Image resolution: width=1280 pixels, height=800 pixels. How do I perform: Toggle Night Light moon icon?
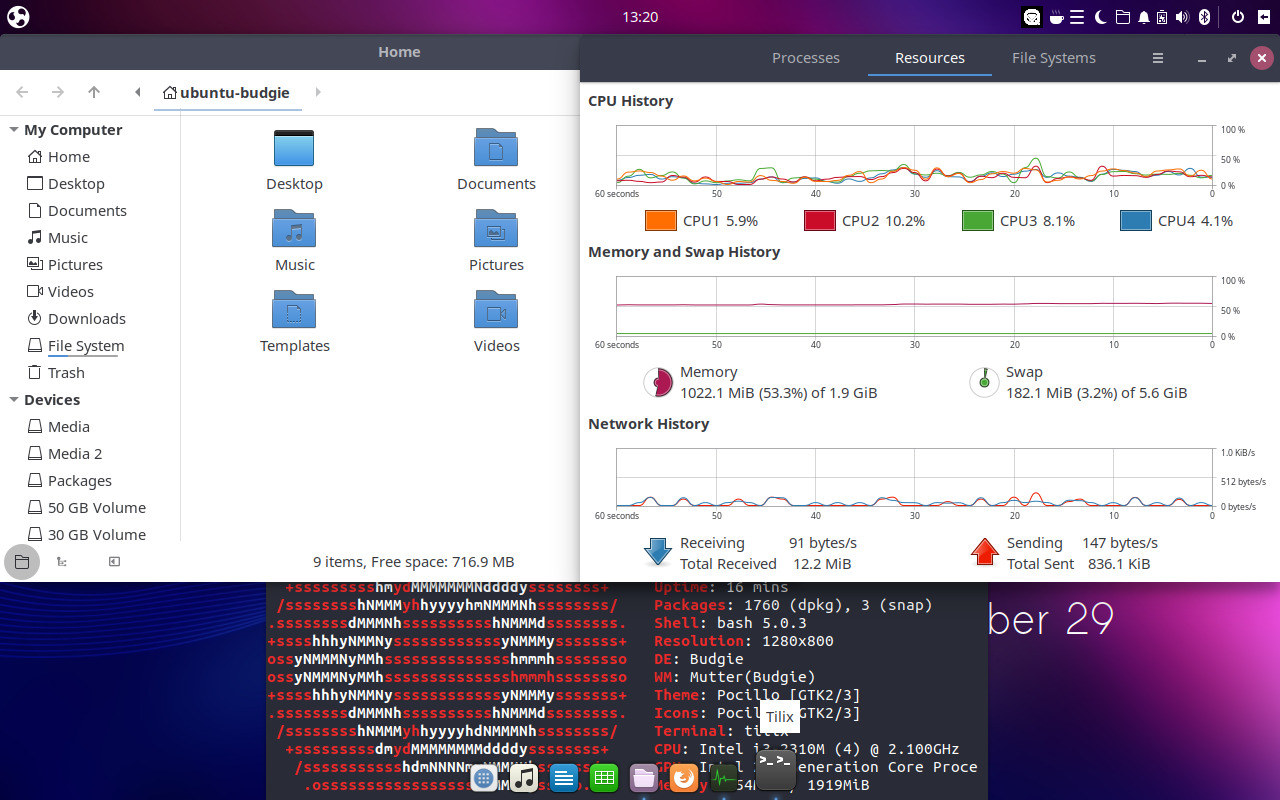click(x=1099, y=17)
